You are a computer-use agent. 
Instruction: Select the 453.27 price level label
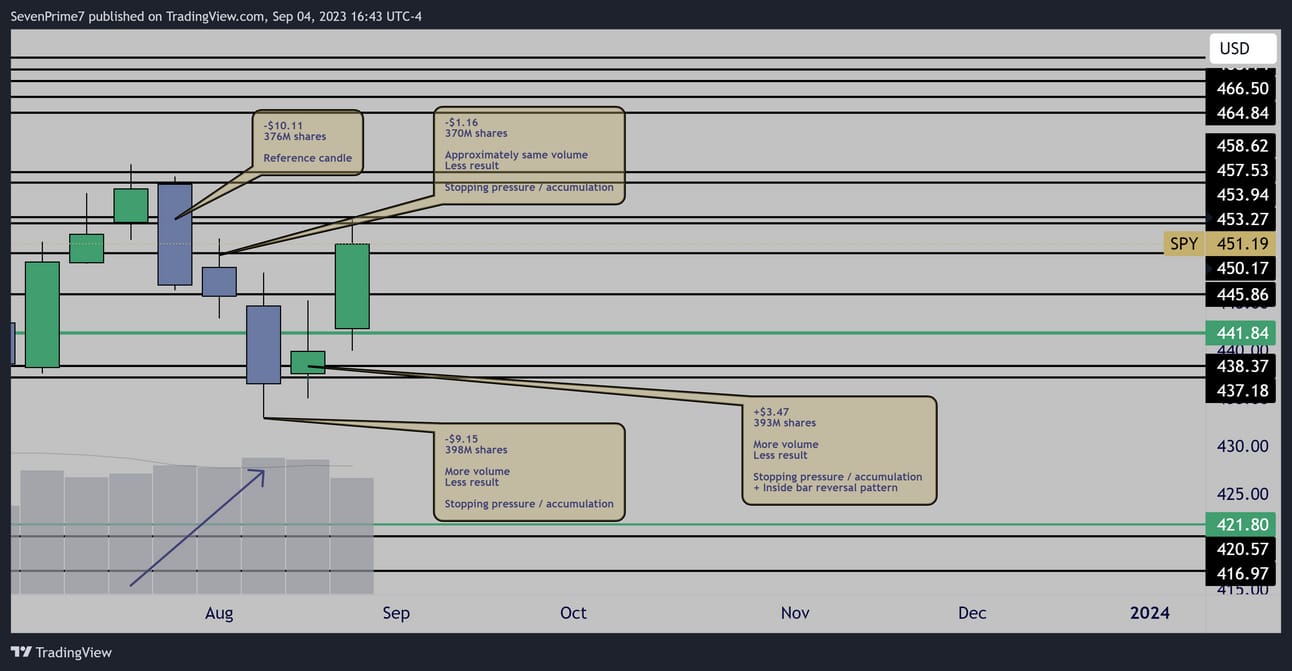[x=1242, y=219]
